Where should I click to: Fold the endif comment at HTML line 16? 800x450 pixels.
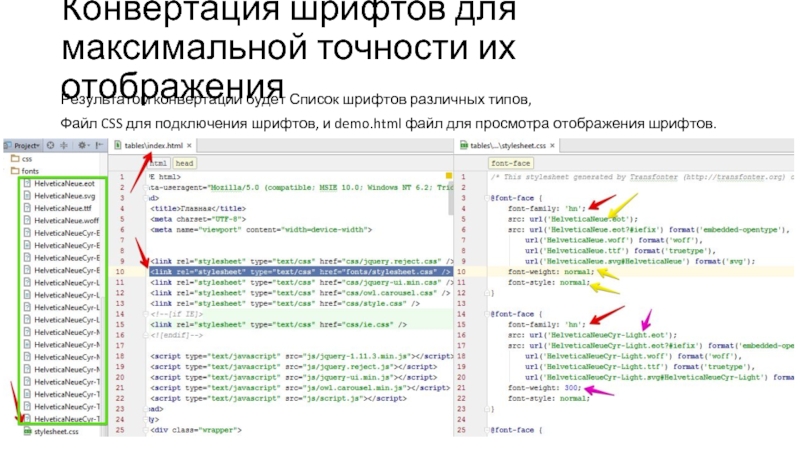(x=146, y=335)
